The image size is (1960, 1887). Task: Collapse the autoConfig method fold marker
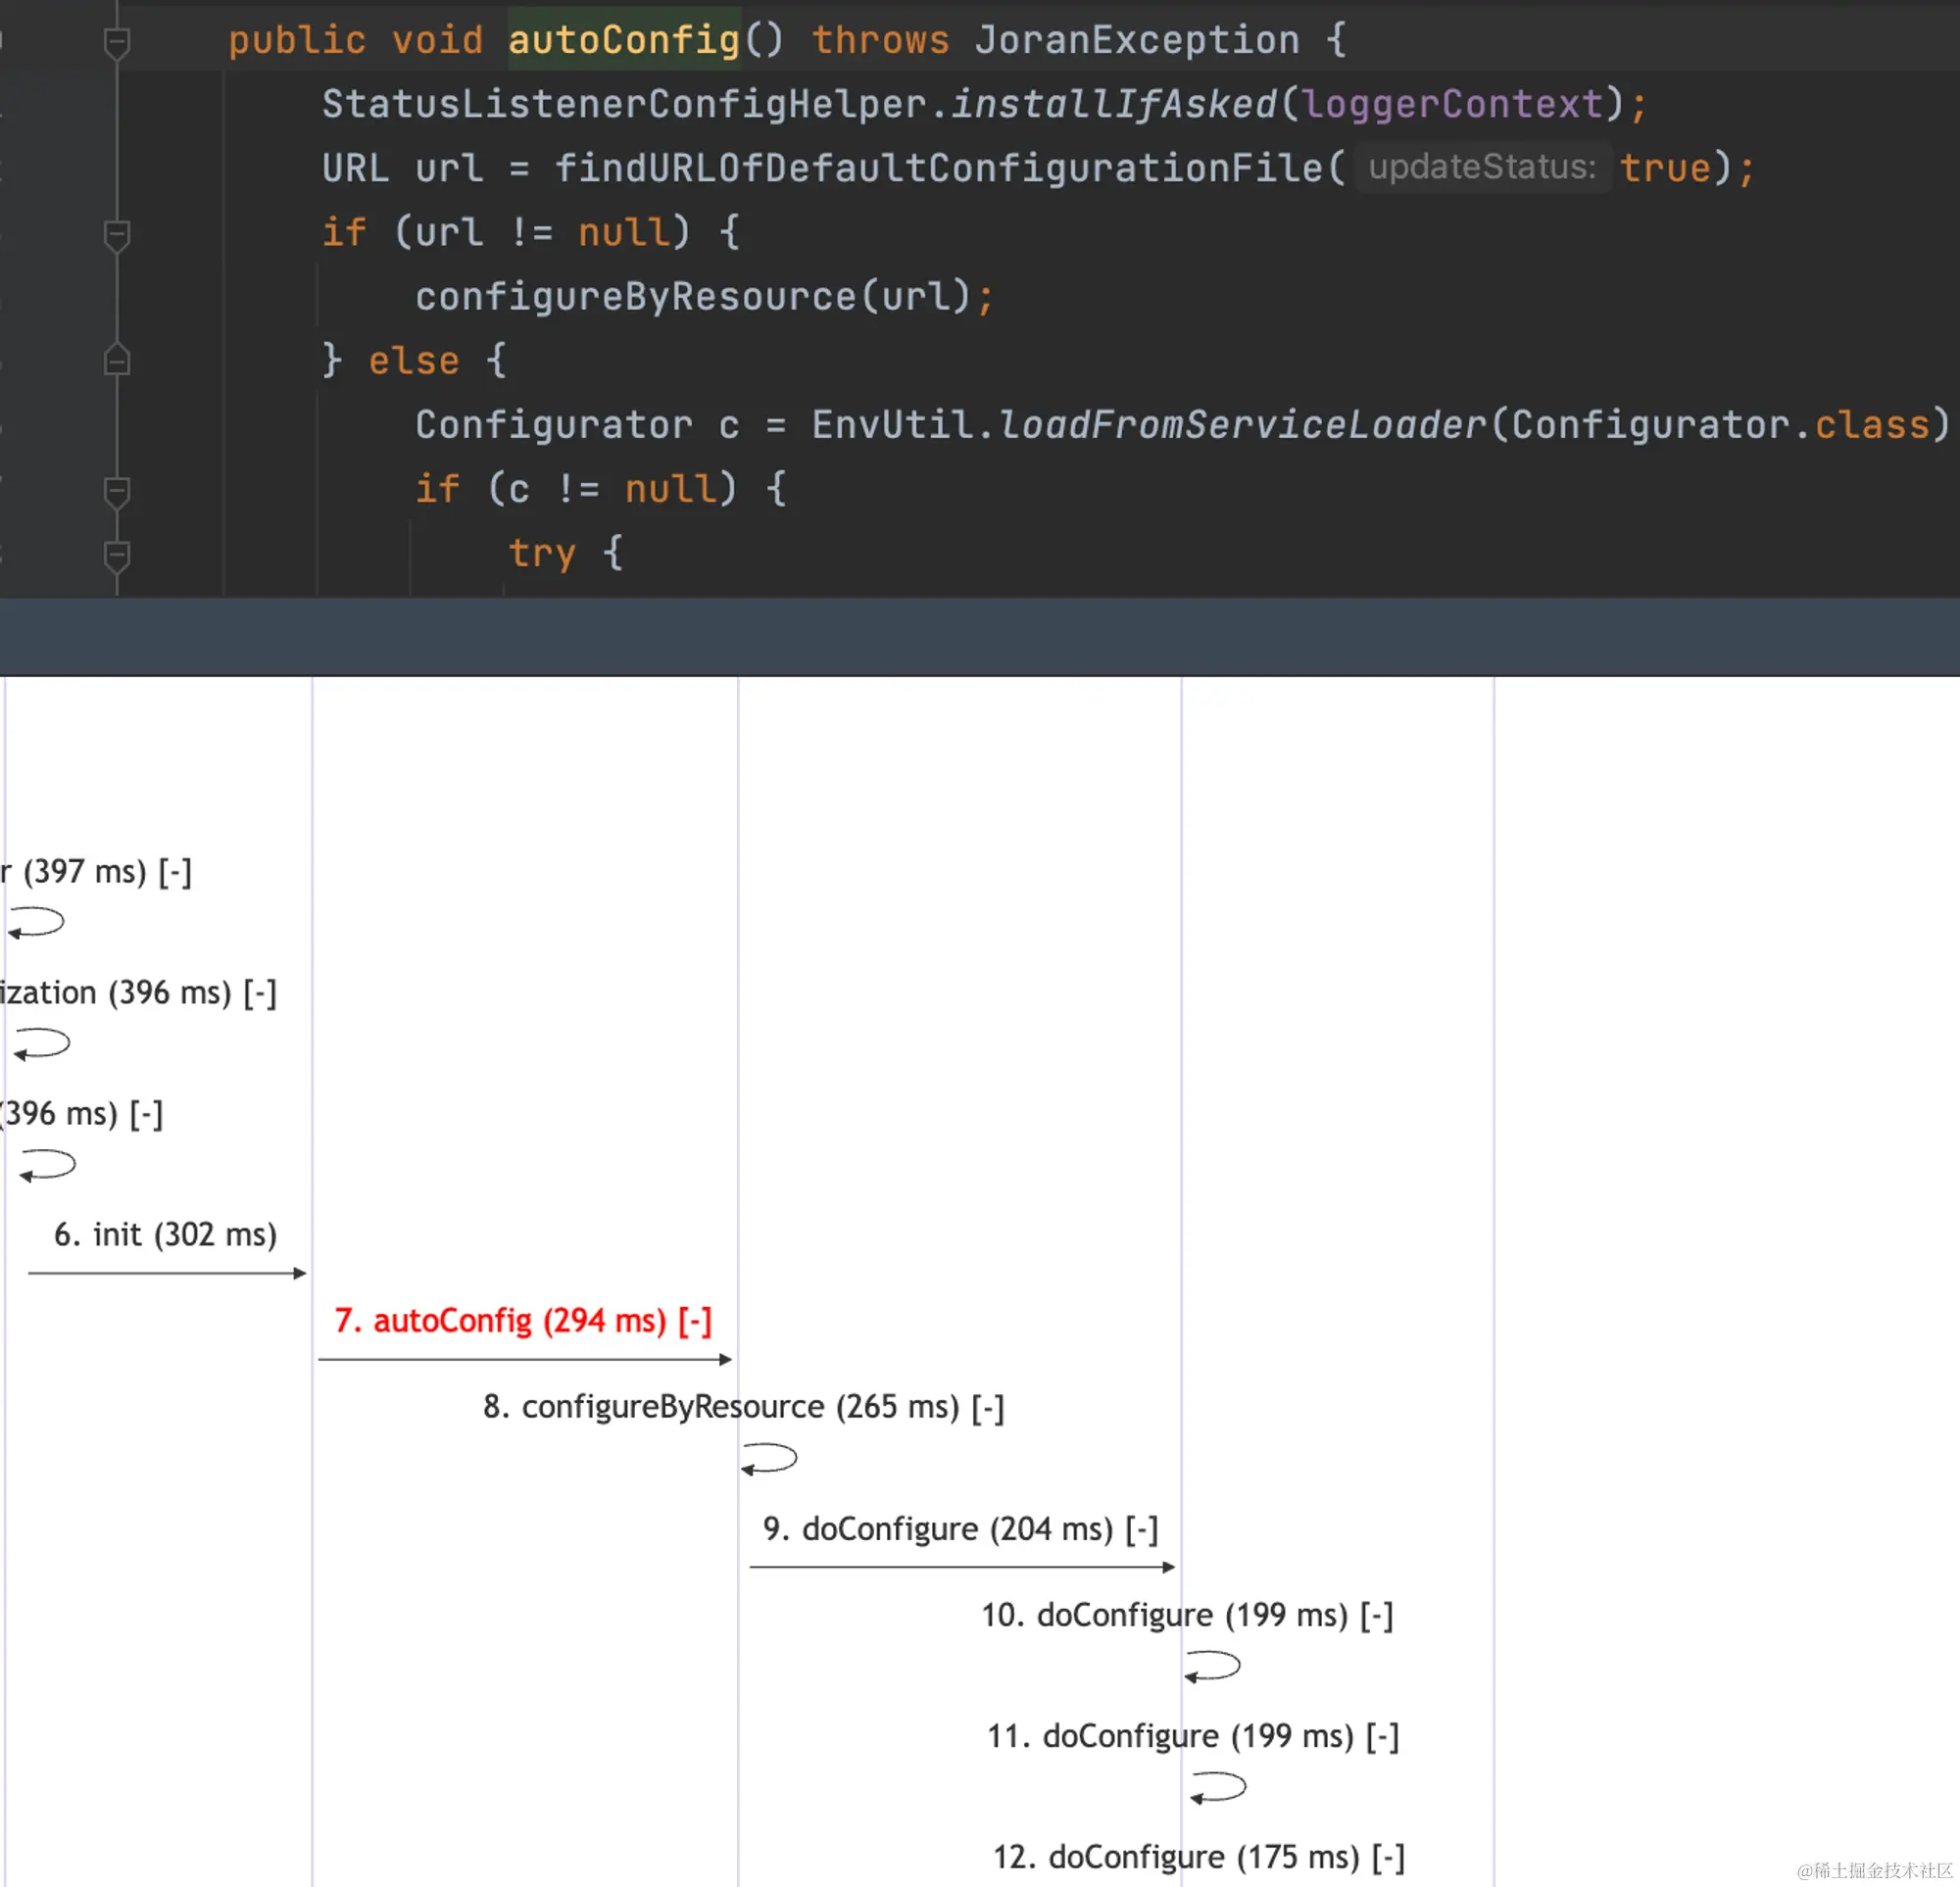coord(117,42)
